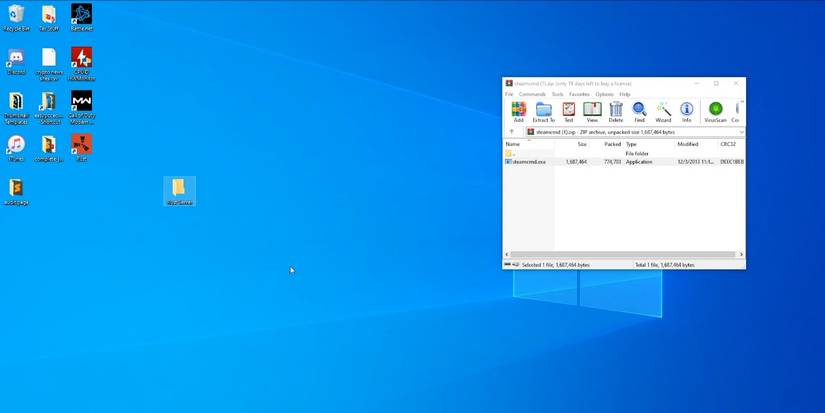
Task: Select the Discord desktop shortcut
Action: click(16, 60)
